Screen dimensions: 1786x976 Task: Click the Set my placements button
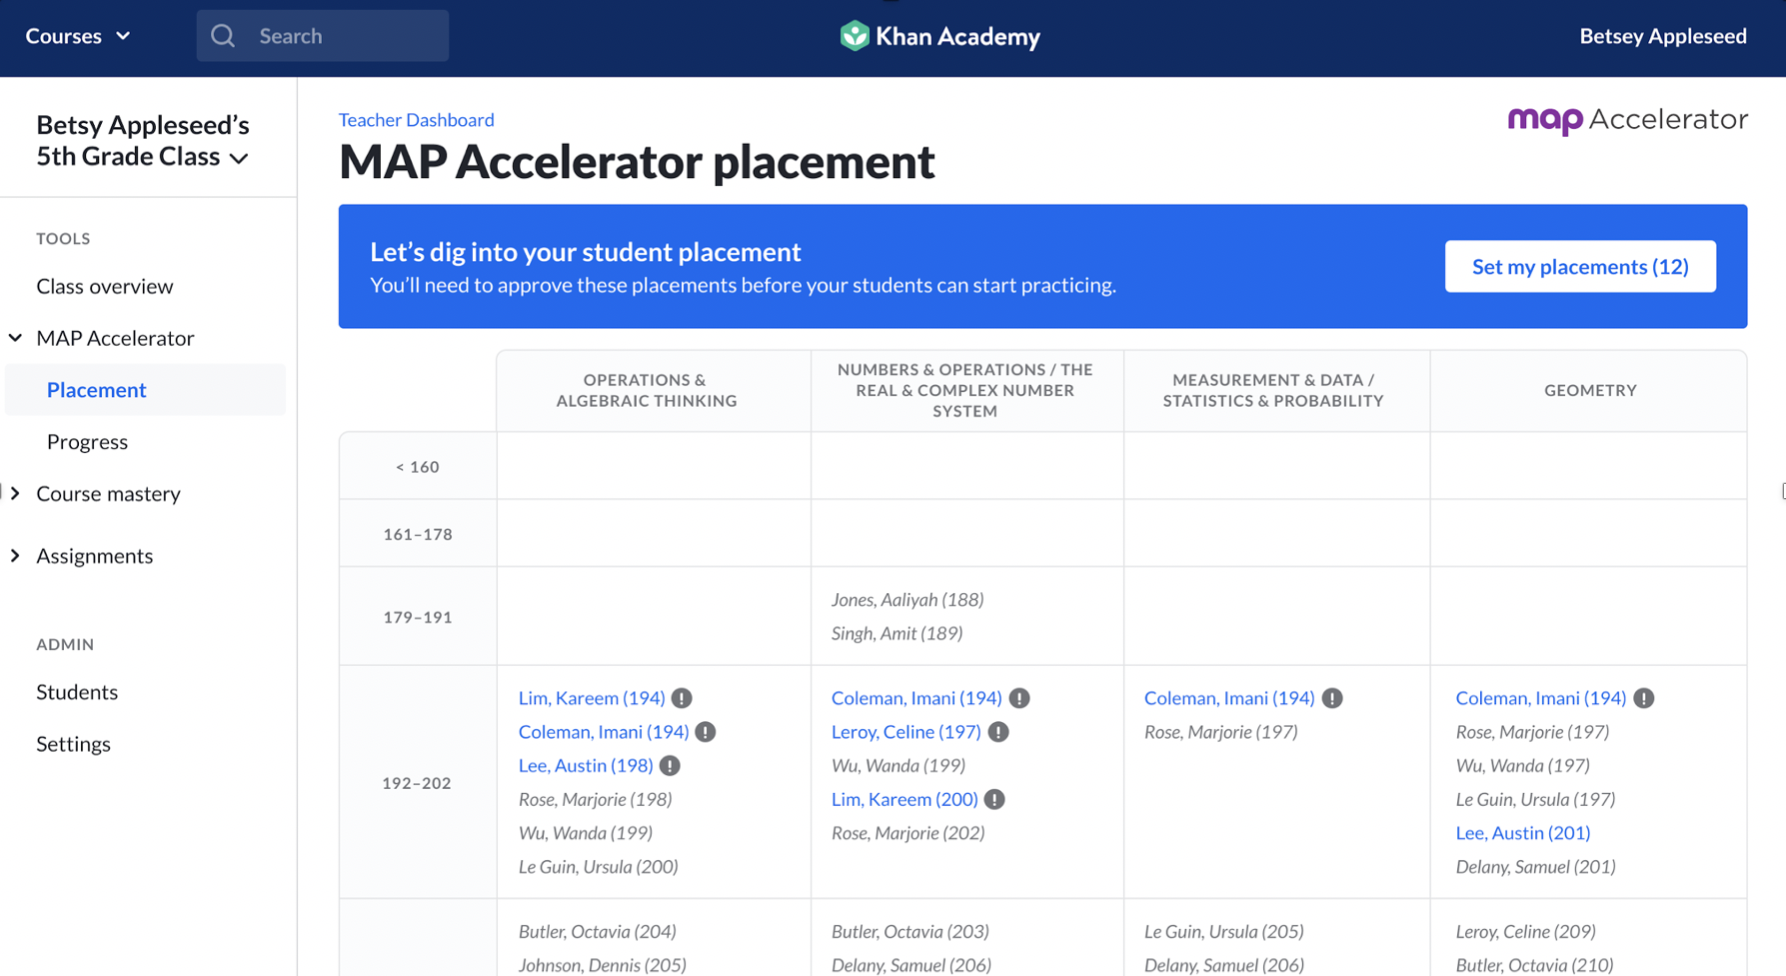coord(1579,266)
